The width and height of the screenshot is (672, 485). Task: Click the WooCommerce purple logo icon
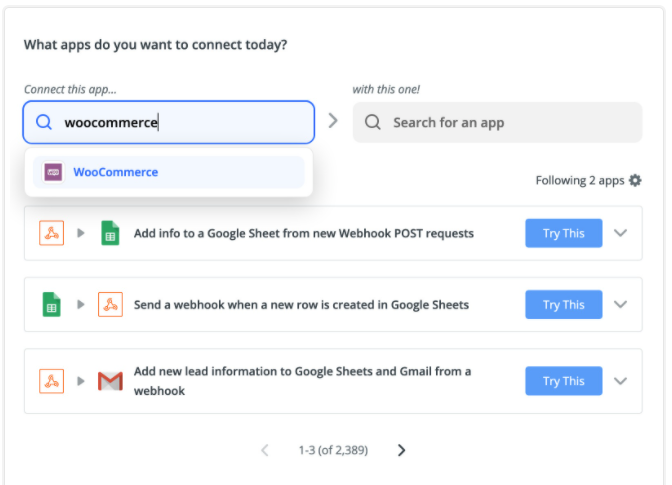click(x=53, y=172)
